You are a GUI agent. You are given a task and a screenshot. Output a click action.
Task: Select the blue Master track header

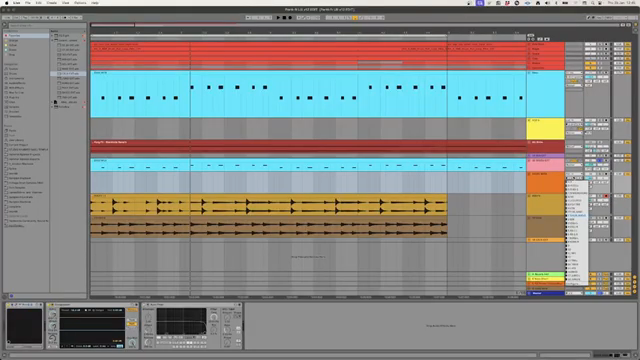[545, 293]
